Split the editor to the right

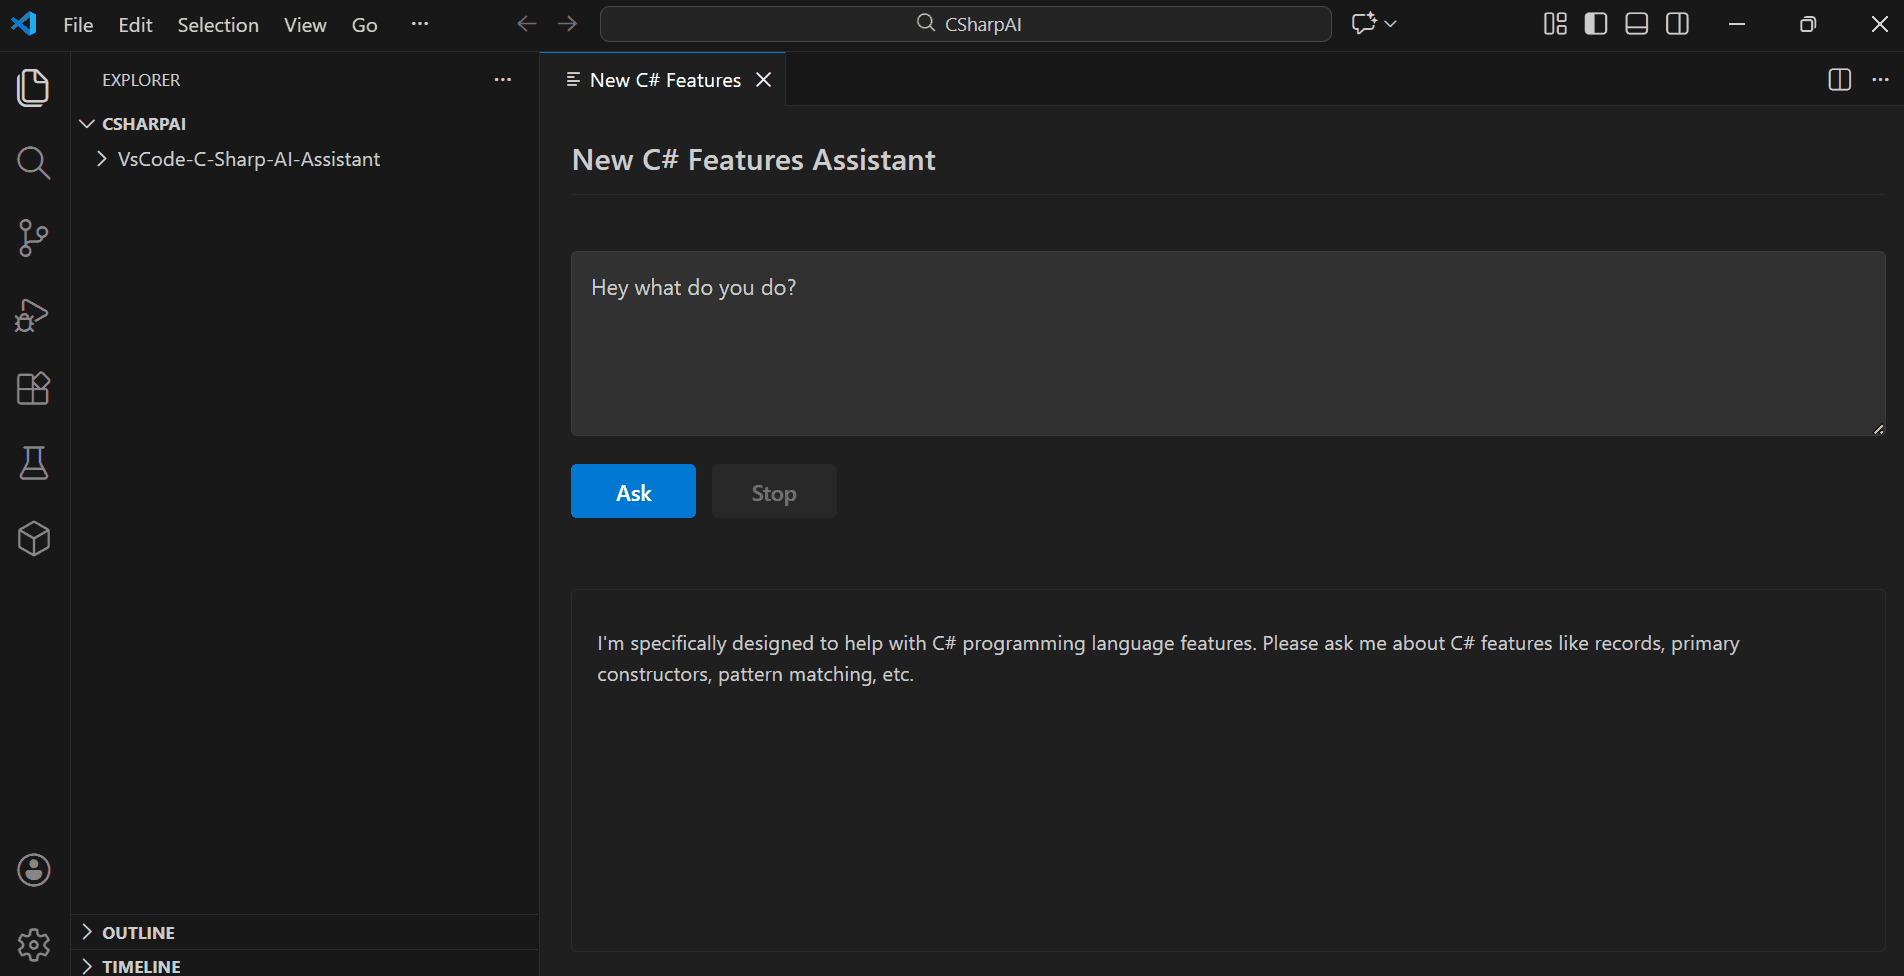(1839, 80)
